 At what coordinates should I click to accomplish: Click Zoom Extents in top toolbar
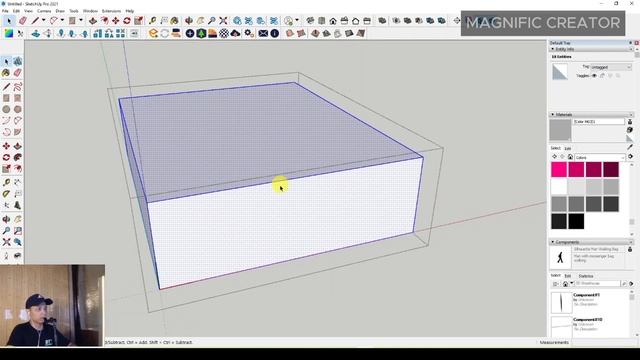tap(223, 20)
